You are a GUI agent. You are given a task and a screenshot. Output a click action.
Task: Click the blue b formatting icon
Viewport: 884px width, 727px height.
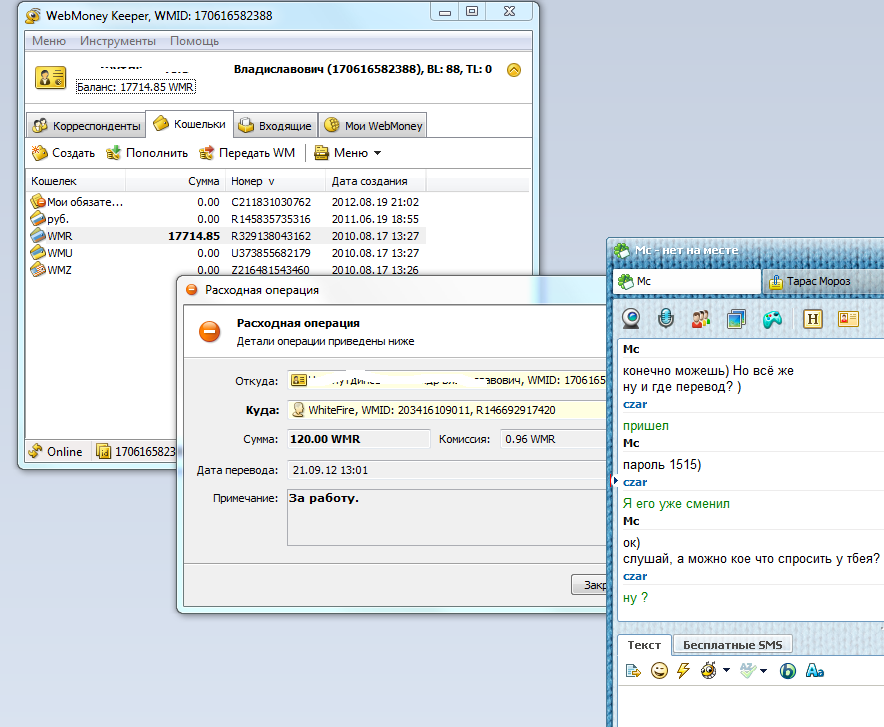tap(788, 671)
